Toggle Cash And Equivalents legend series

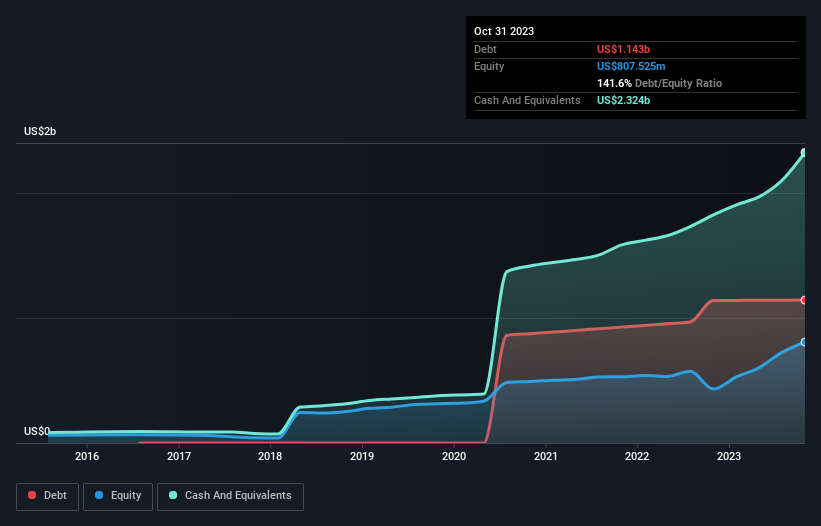230,496
